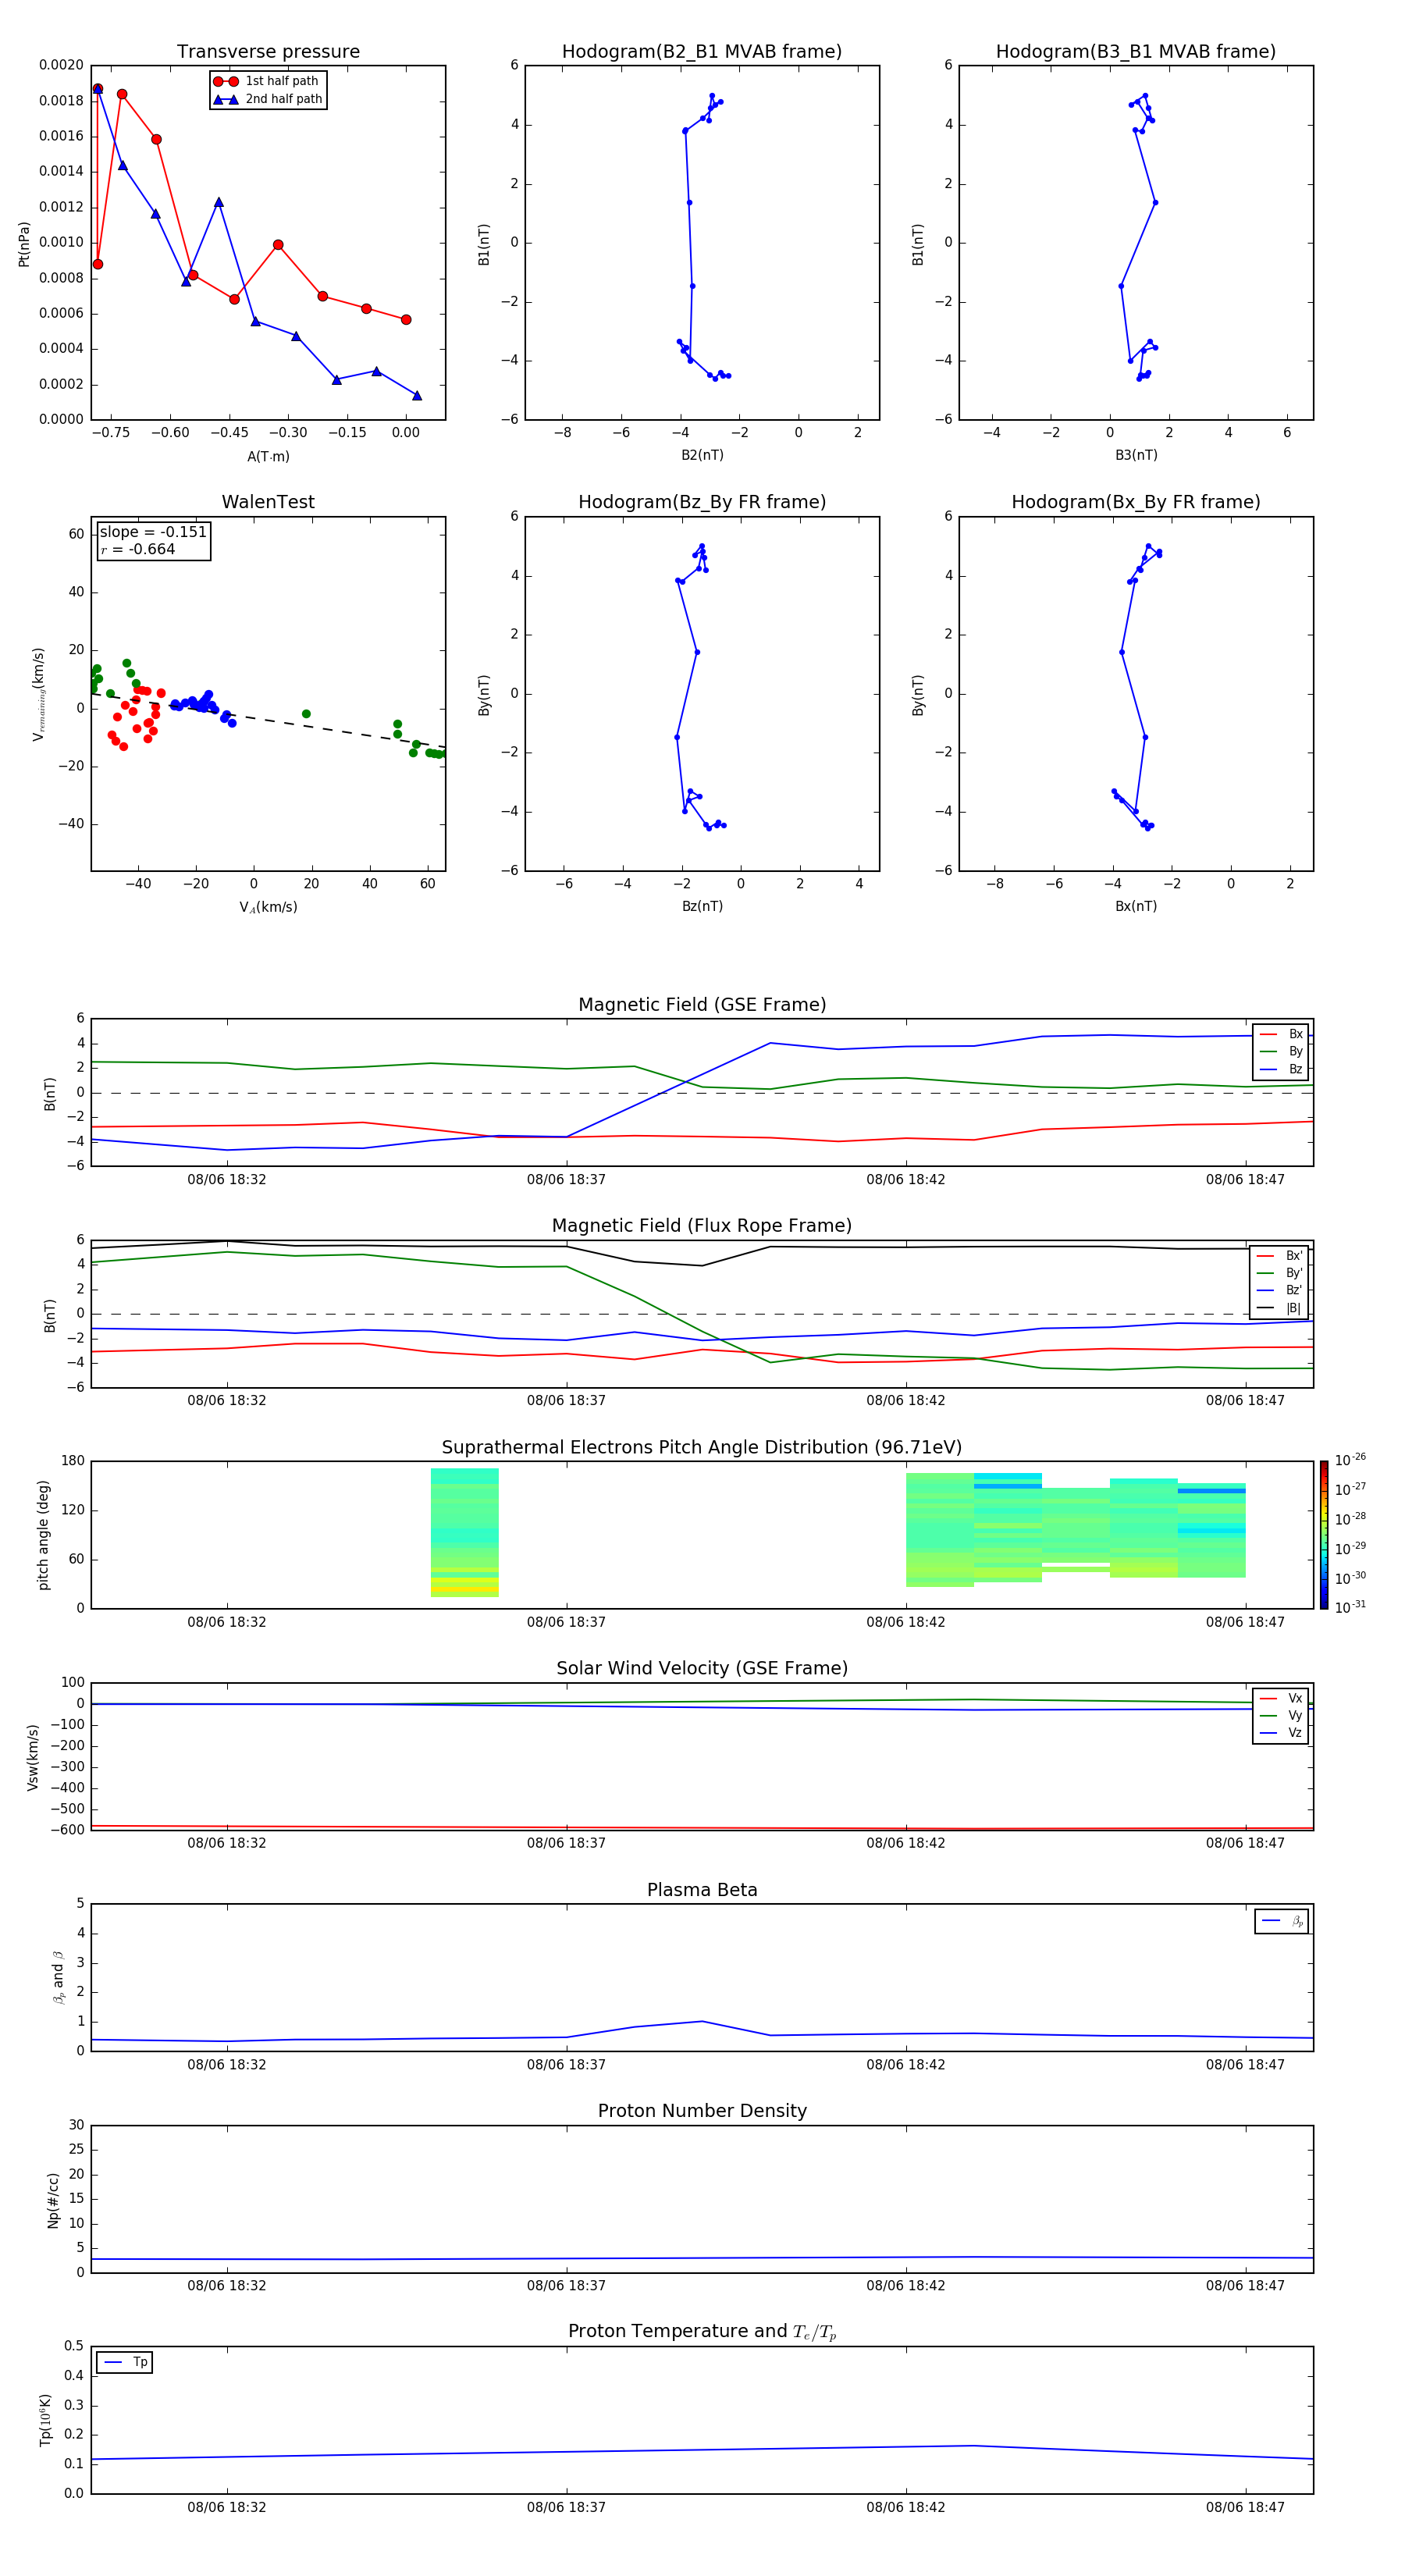Click the βp legend in Plasma Beta plot
Screen dimensions: 1405x2576
point(1282,1921)
